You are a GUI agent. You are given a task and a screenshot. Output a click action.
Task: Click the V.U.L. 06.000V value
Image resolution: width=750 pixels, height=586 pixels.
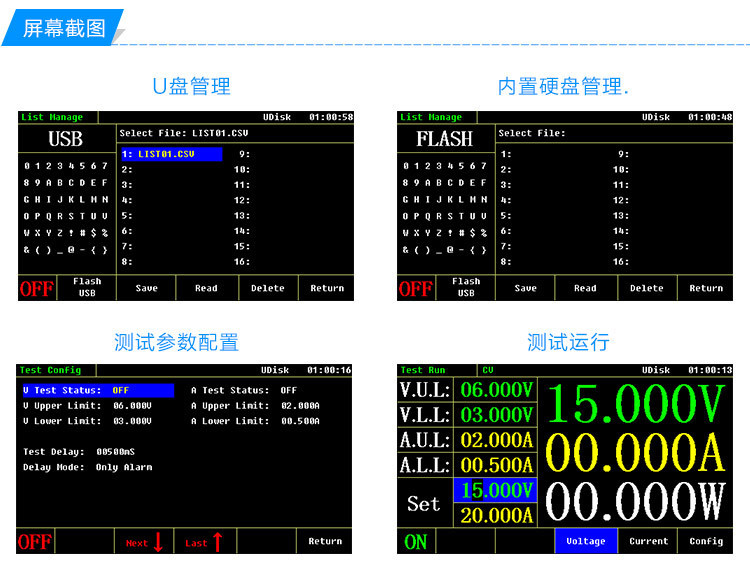[x=496, y=390]
